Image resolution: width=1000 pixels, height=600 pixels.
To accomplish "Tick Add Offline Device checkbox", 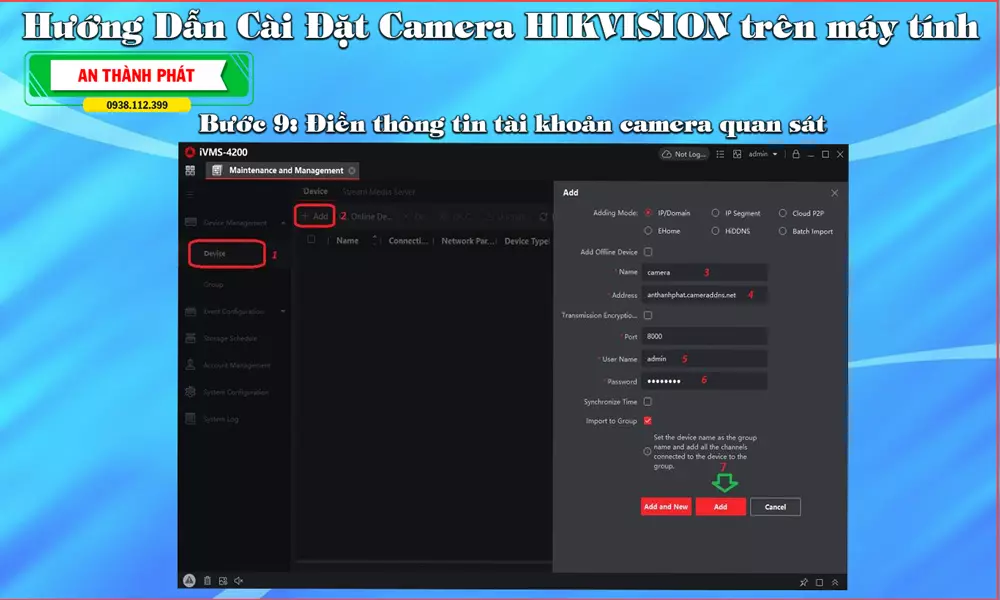I will point(648,252).
